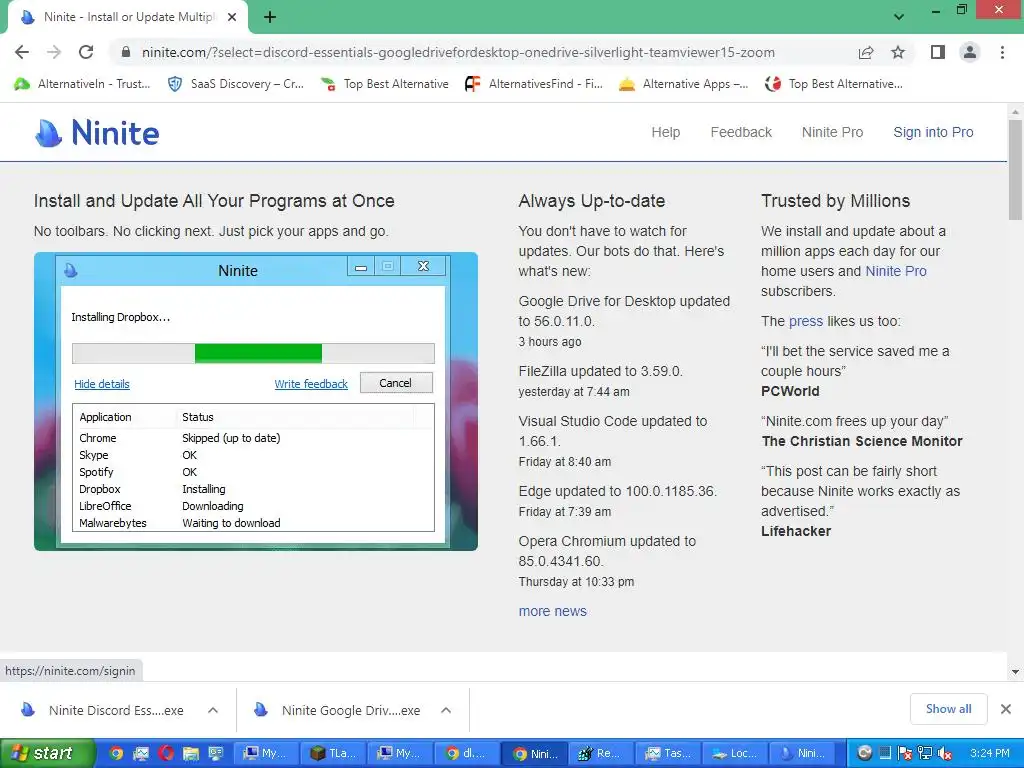The height and width of the screenshot is (768, 1024).
Task: Click the 3:24 PM taskbar clock
Action: [x=989, y=754]
